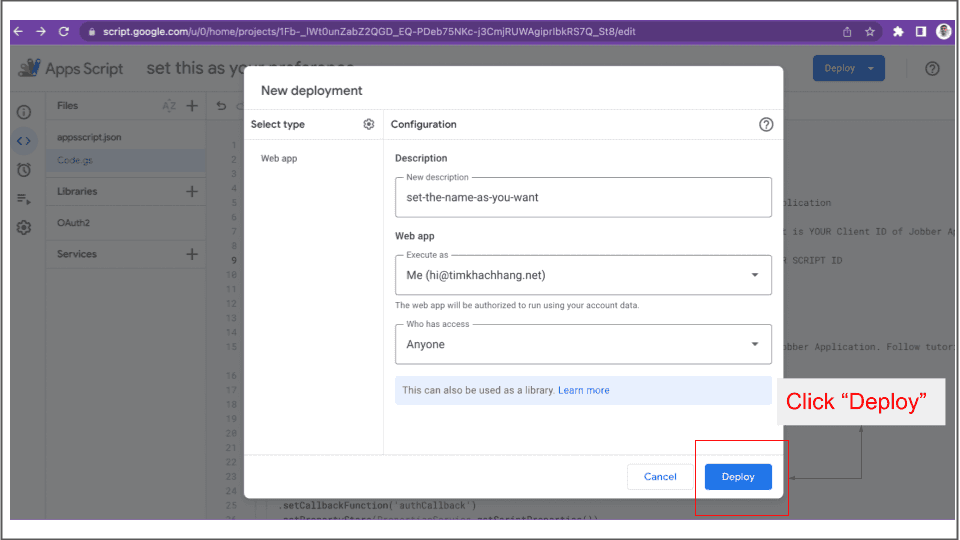Click the Select type gear icon
The width and height of the screenshot is (960, 540).
tap(368, 124)
